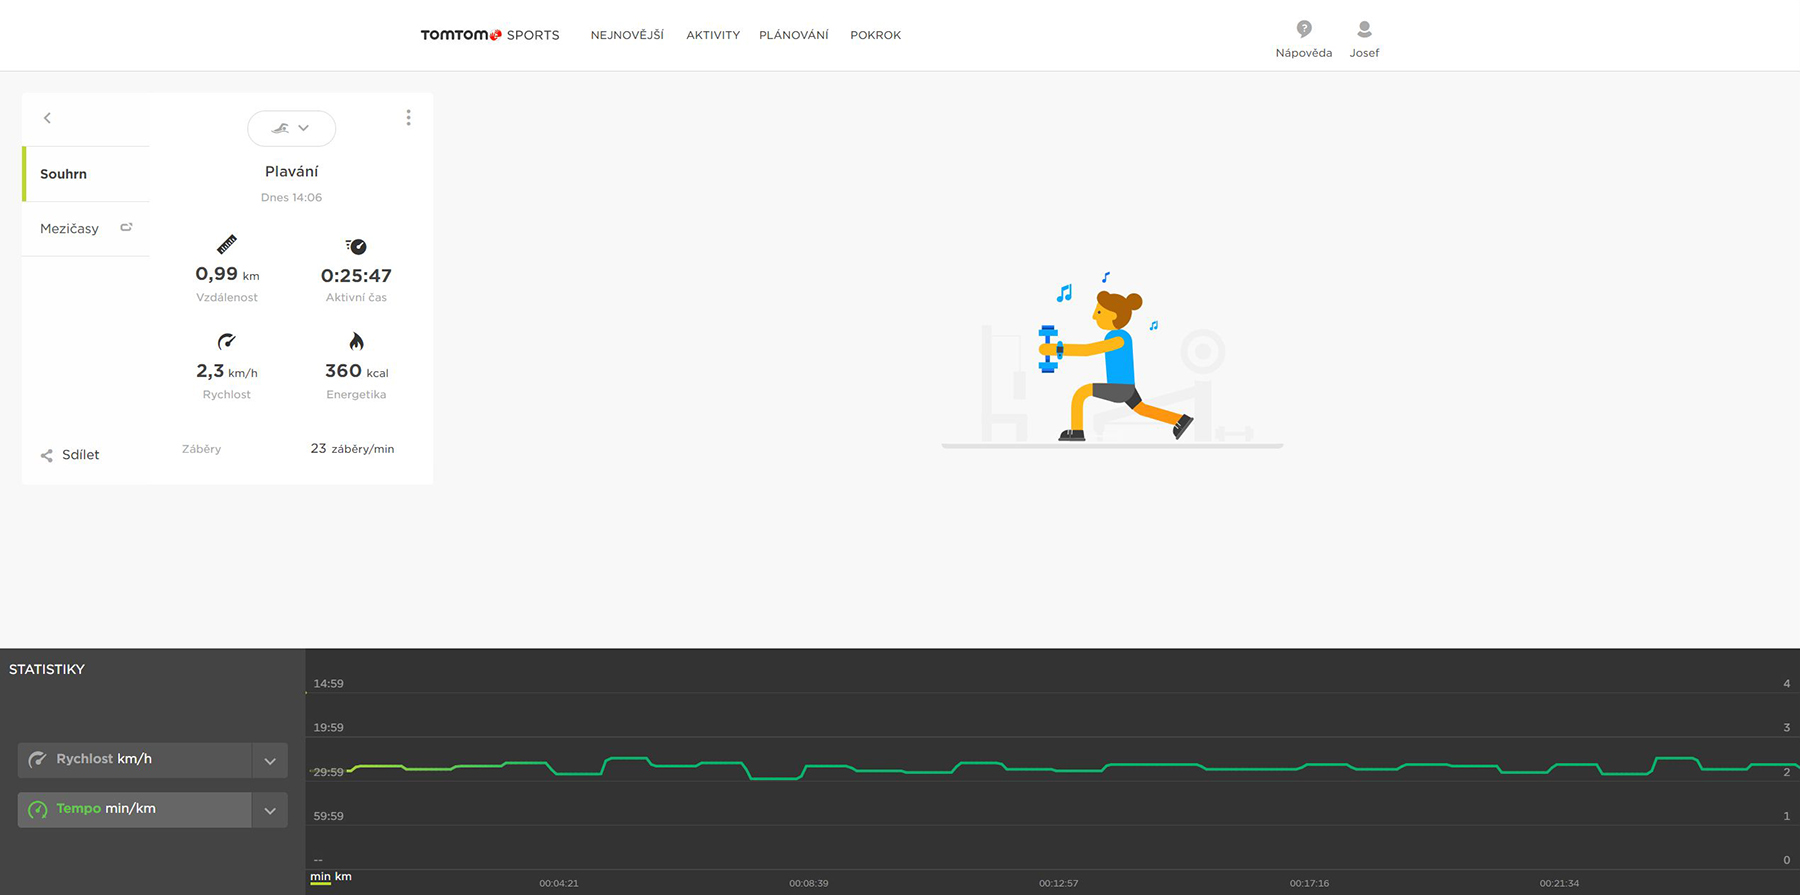
Task: Click the ruler distance icon
Action: click(x=227, y=244)
